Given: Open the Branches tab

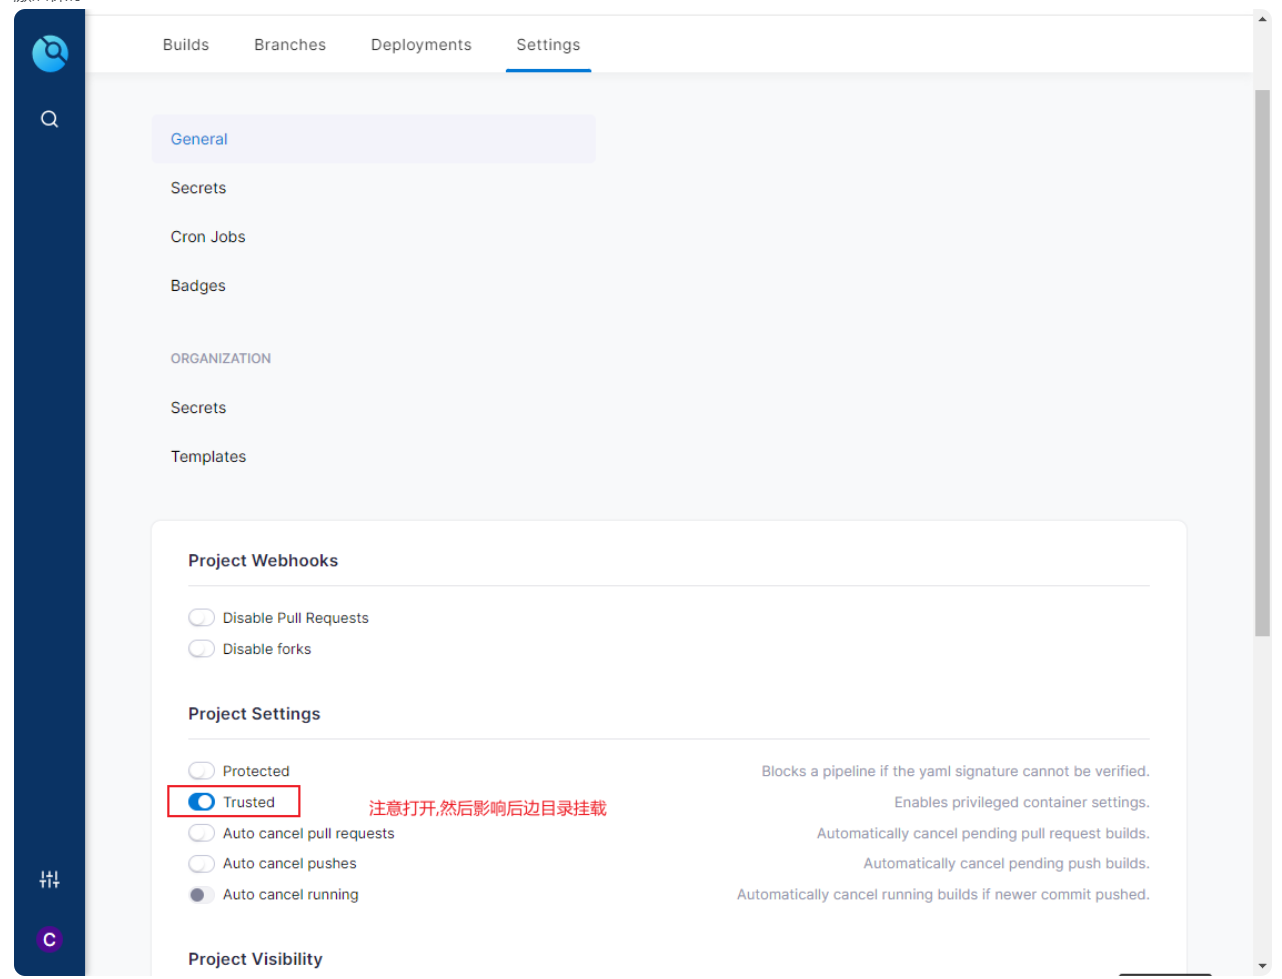Looking at the screenshot, I should pos(290,45).
